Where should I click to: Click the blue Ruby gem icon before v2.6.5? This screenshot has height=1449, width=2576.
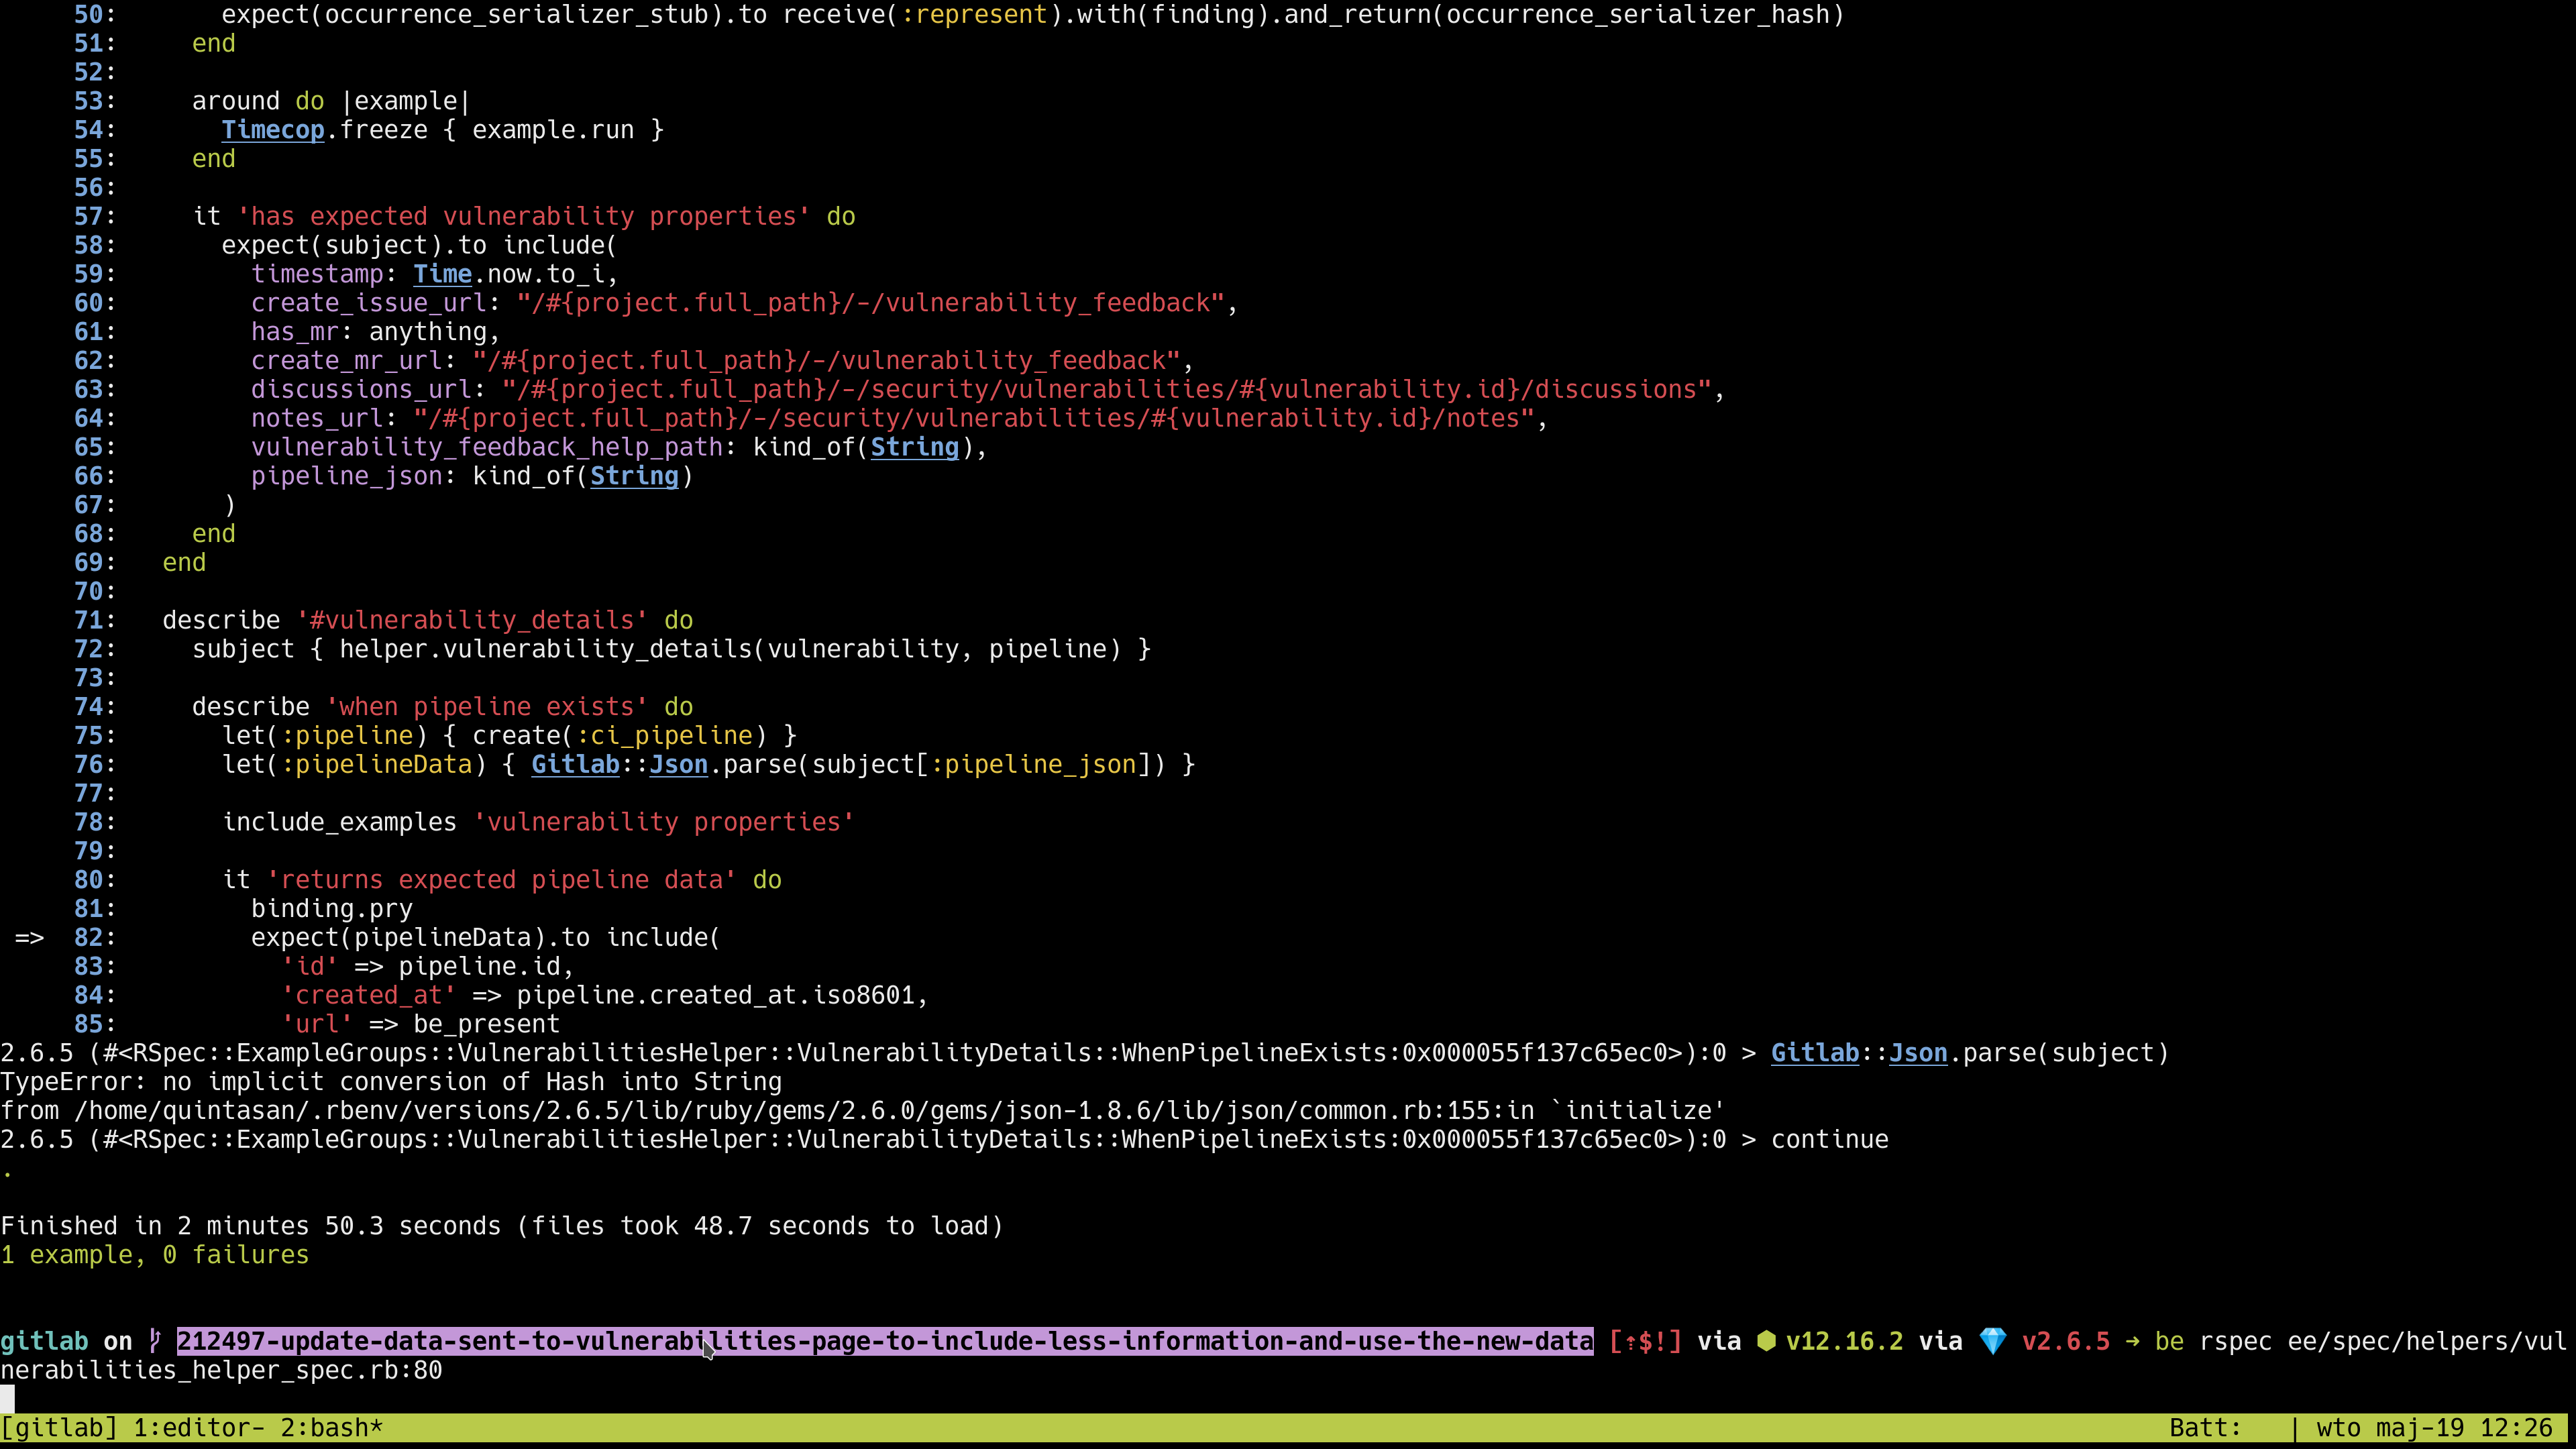click(x=1993, y=1341)
